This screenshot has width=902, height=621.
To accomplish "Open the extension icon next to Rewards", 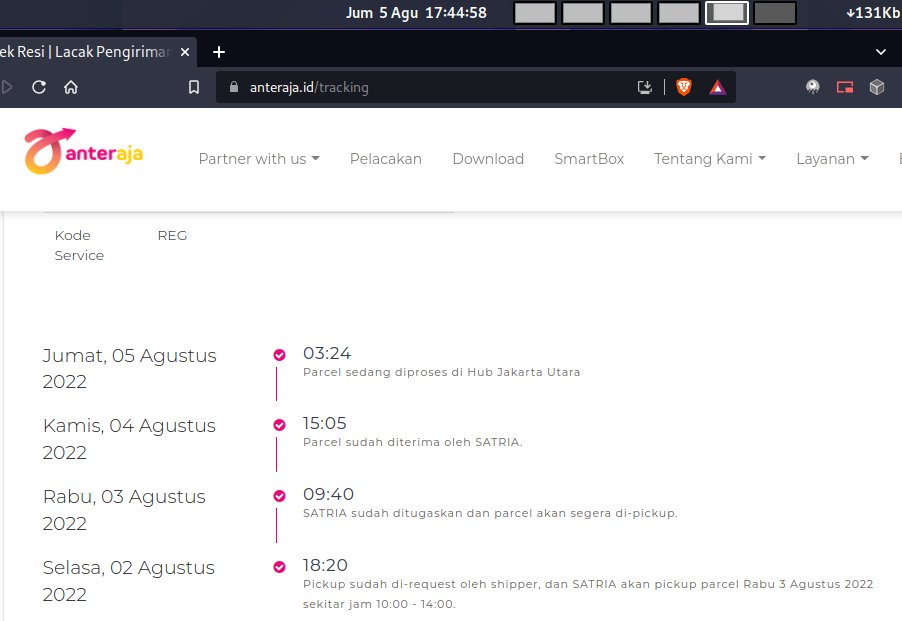I will click(812, 87).
